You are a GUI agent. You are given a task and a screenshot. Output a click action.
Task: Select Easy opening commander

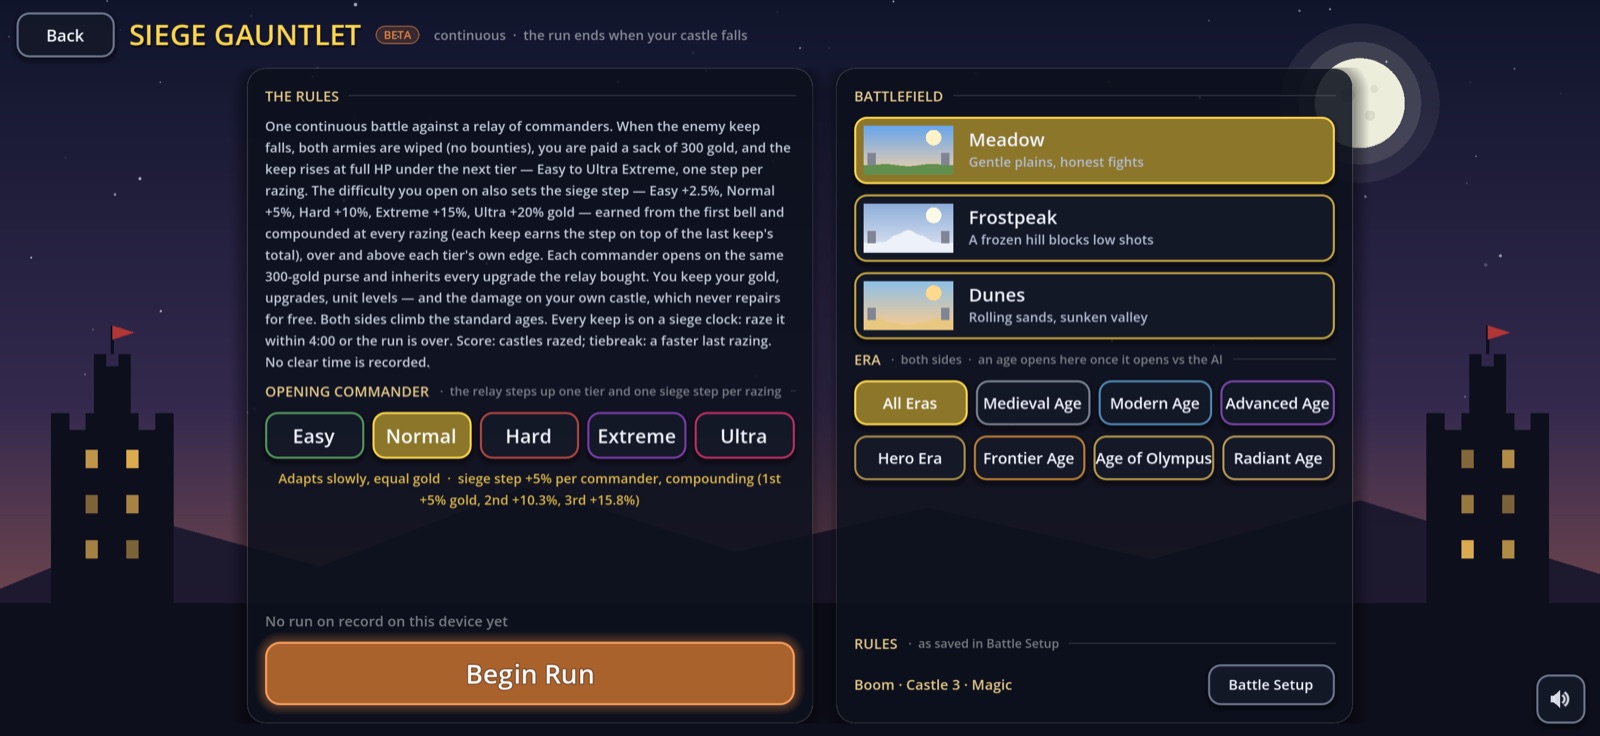314,436
